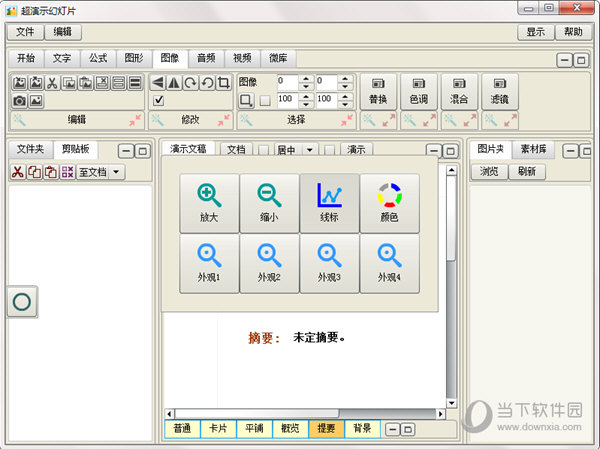Switch to the 素材库 tab
The height and width of the screenshot is (449, 600).
(533, 149)
